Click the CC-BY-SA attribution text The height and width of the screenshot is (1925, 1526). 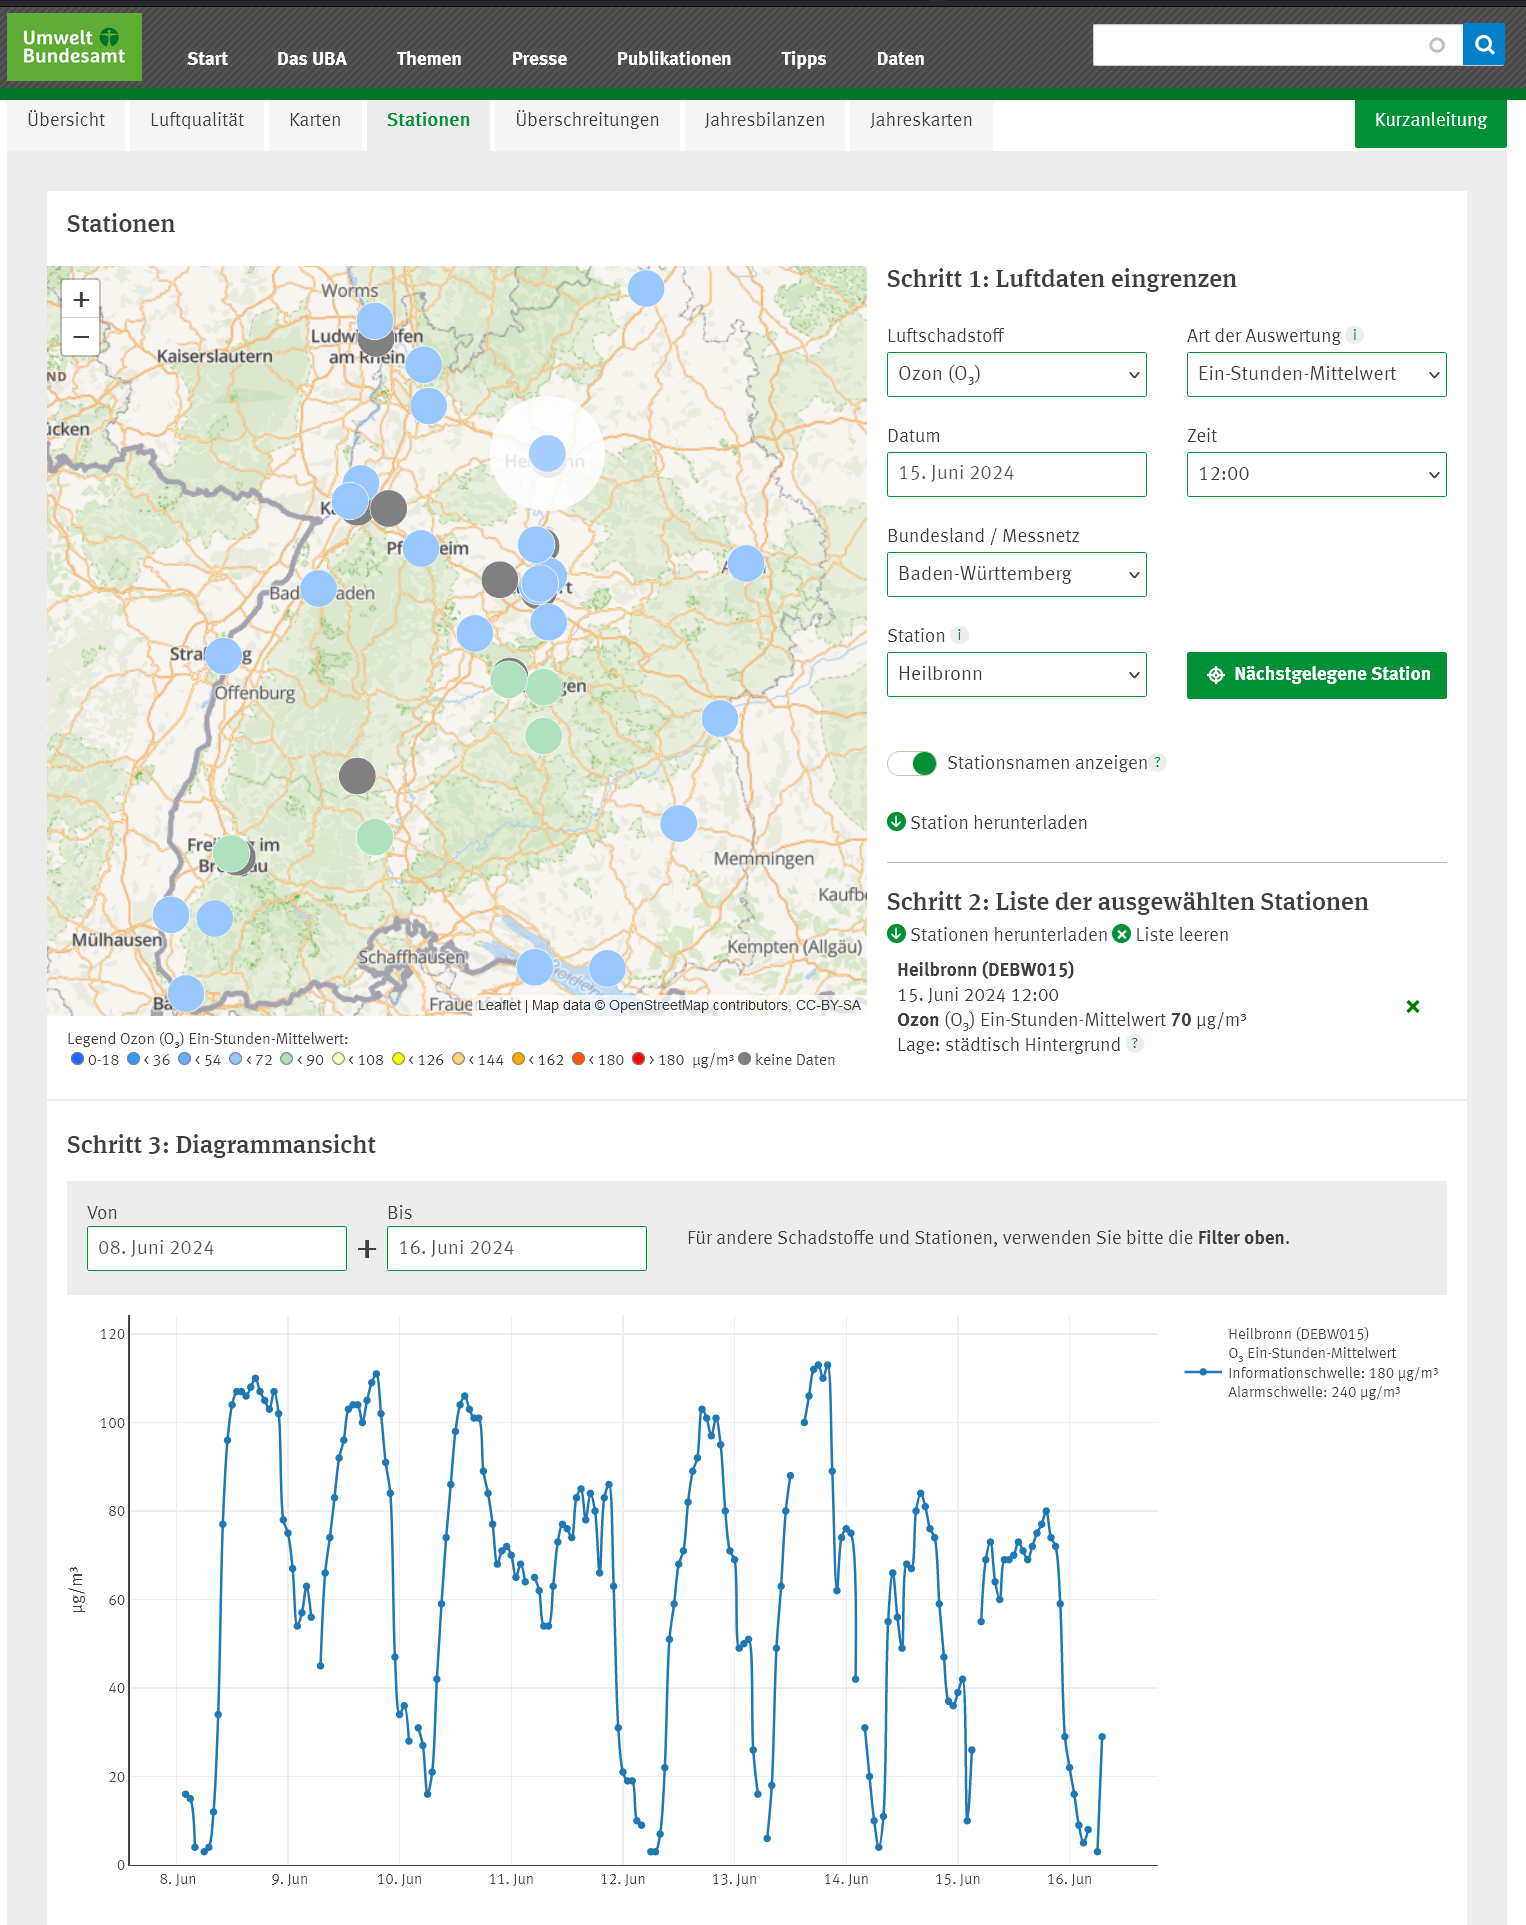click(x=828, y=1005)
